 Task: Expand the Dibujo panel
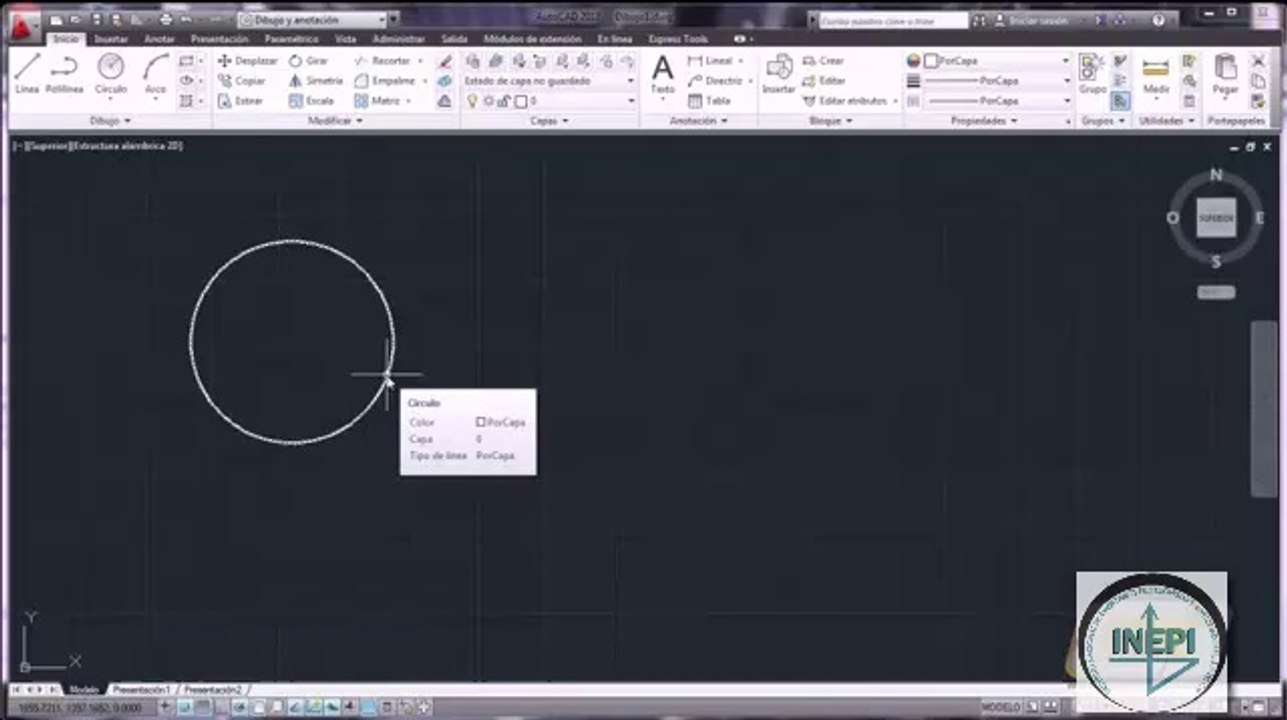(110, 121)
